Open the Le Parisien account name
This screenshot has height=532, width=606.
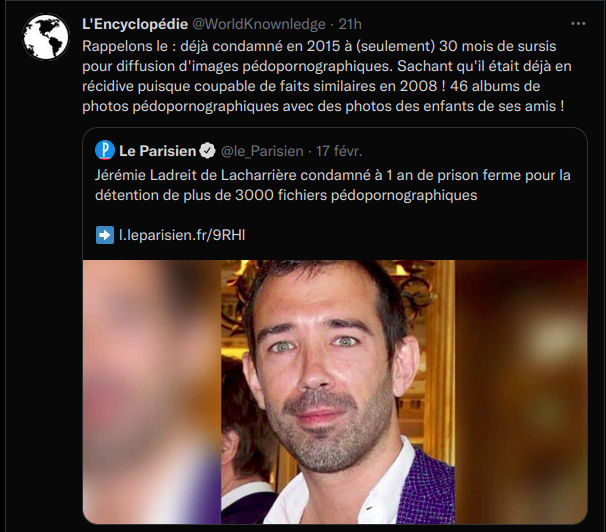click(x=158, y=151)
